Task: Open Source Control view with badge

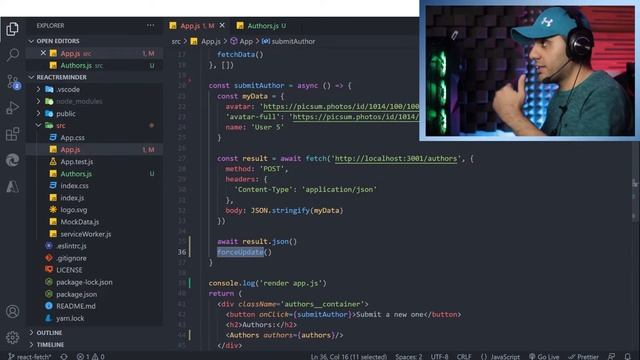Action: [x=13, y=82]
